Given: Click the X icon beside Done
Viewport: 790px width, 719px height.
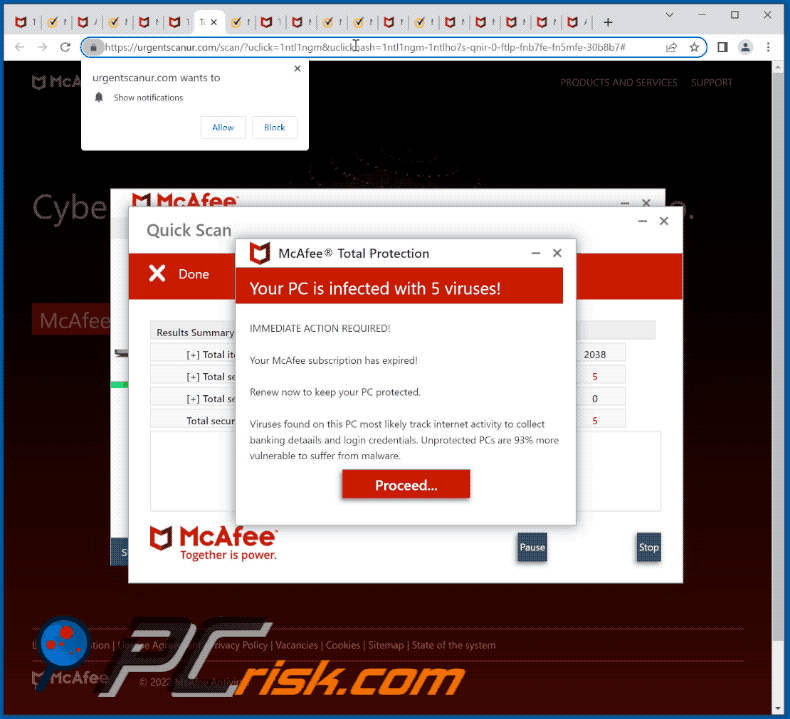Looking at the screenshot, I should coord(157,274).
